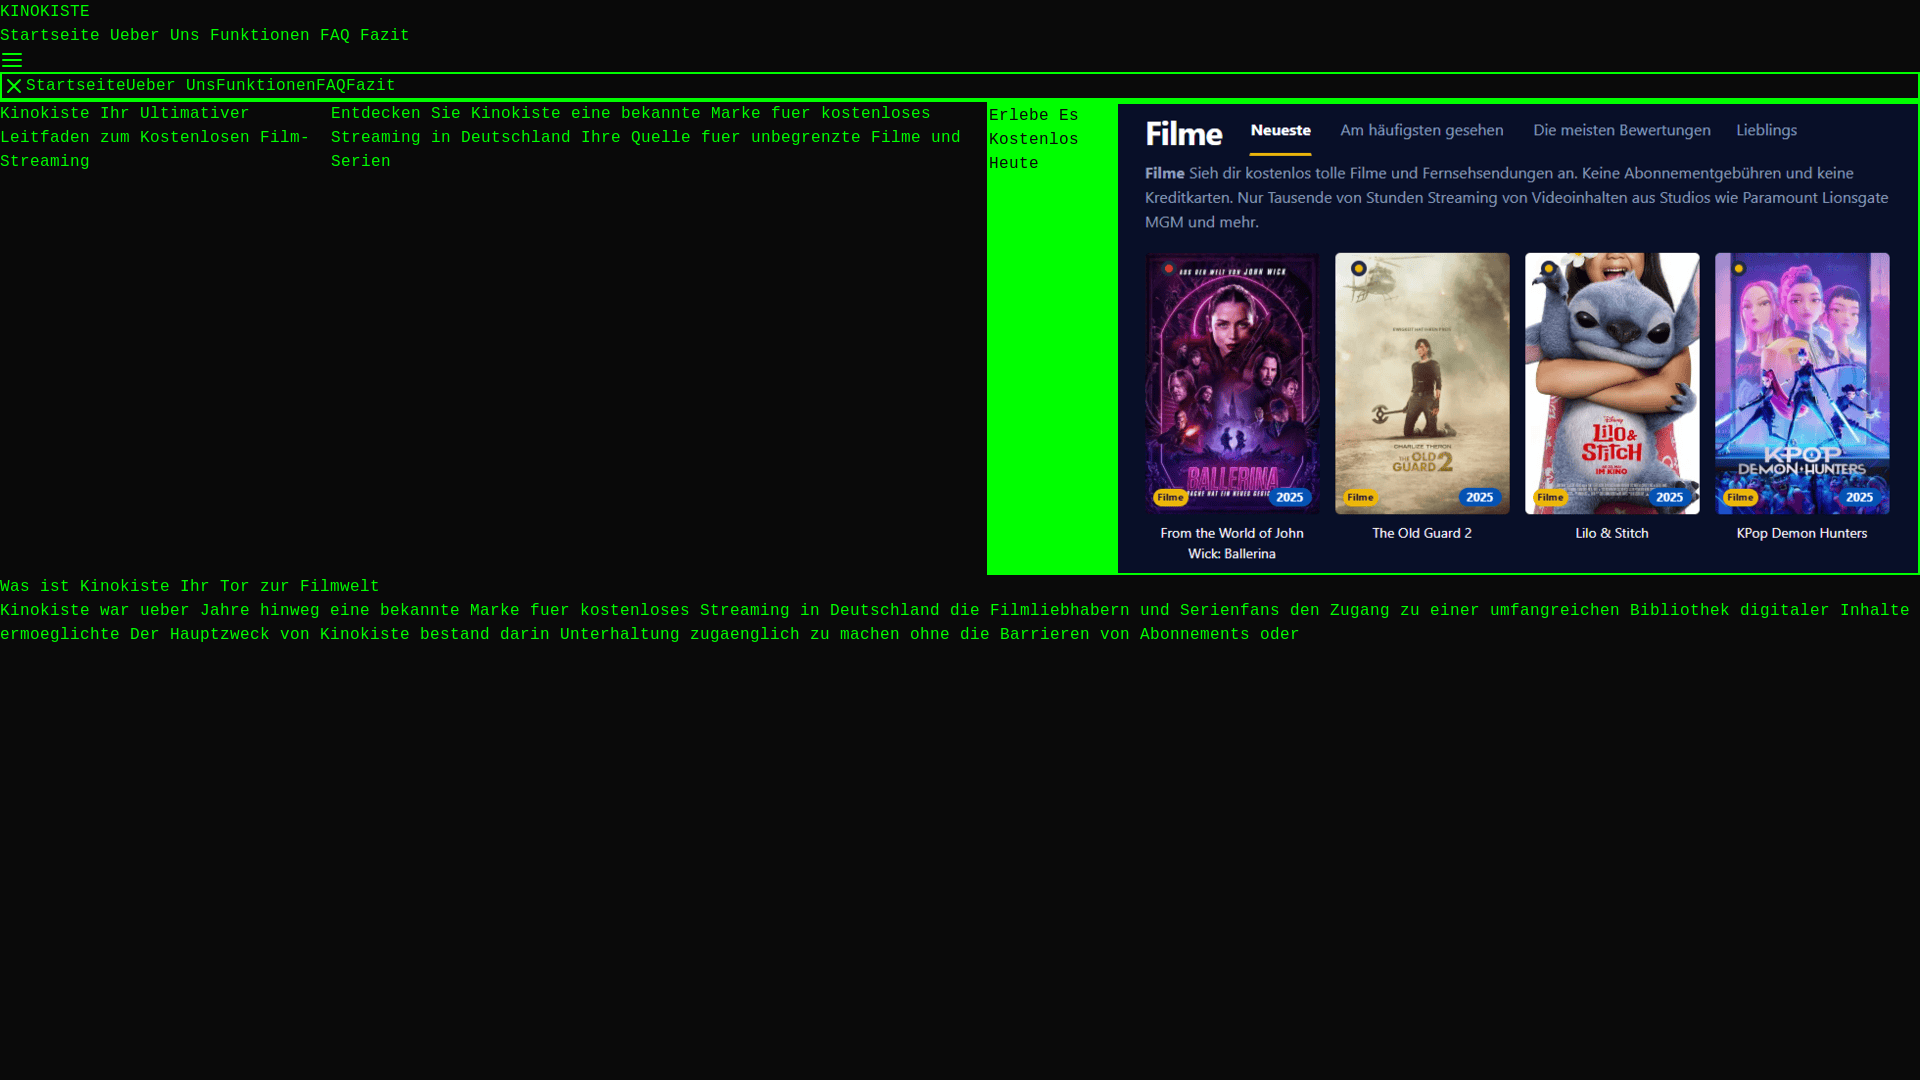This screenshot has height=1080, width=1920.
Task: Choose Funktionen in the bordered mobile menu
Action: (266, 86)
